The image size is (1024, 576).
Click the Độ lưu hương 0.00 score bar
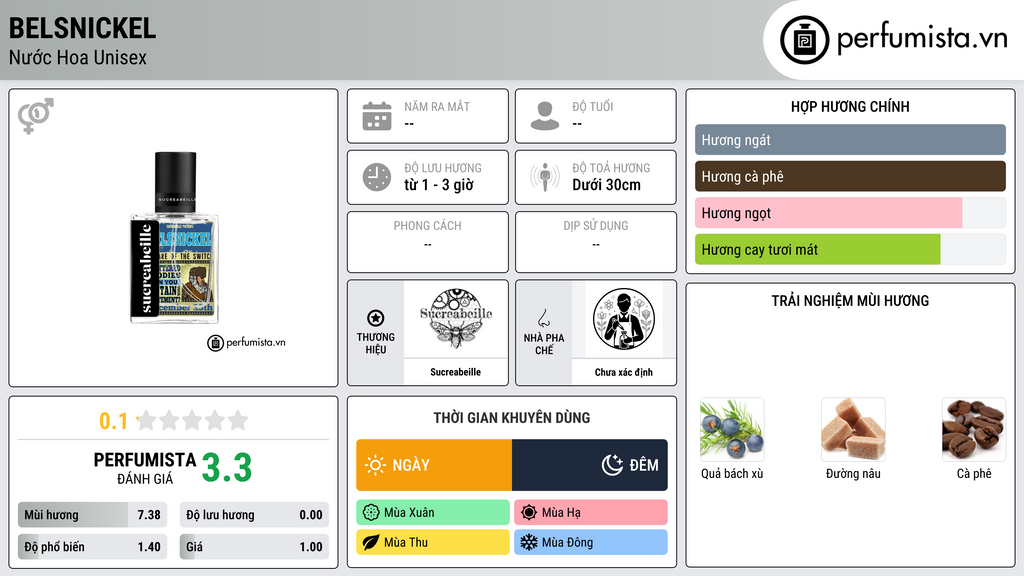pos(254,515)
